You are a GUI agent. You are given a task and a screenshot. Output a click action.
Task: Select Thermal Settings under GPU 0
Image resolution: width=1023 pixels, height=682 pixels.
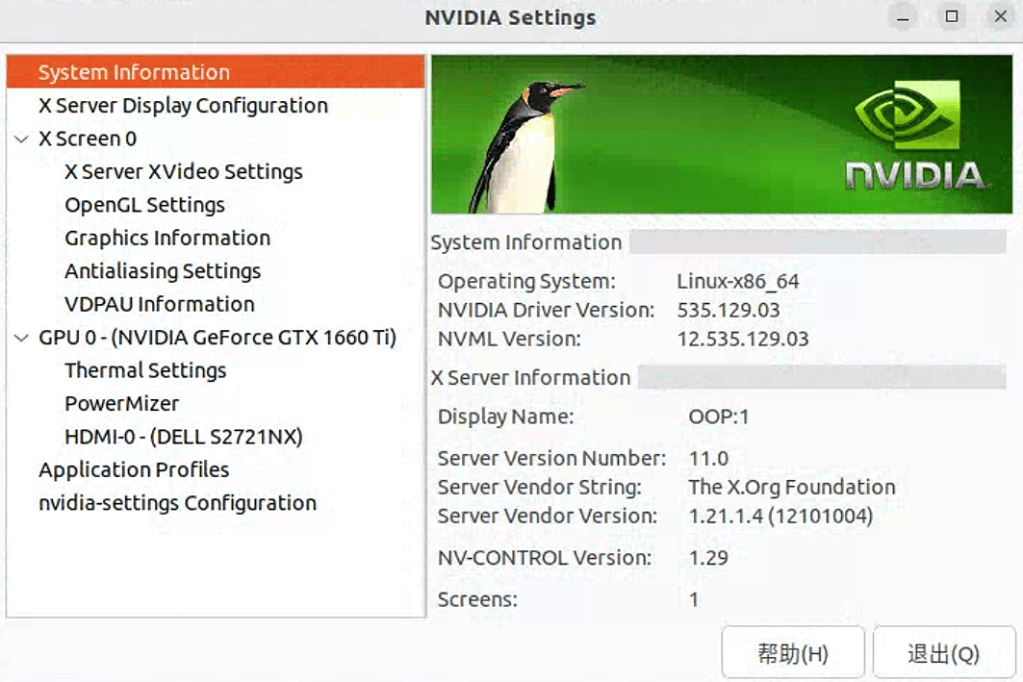(x=144, y=370)
